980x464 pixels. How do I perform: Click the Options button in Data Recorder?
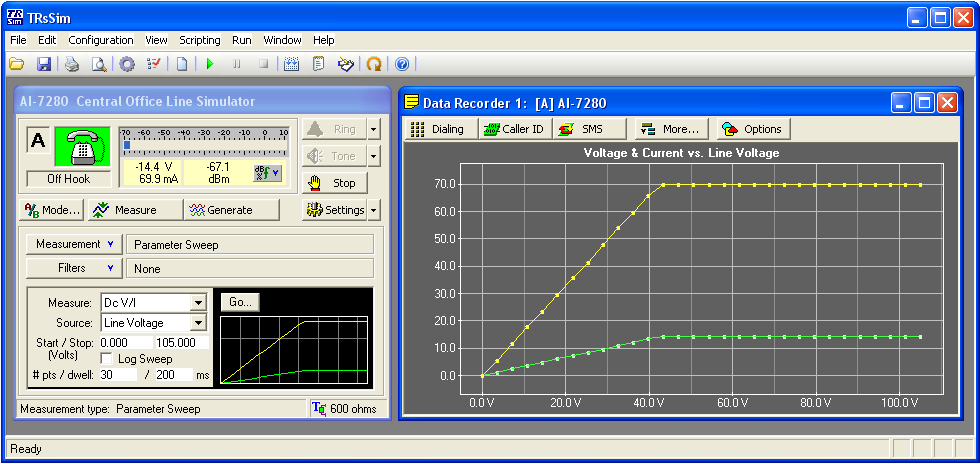753,129
